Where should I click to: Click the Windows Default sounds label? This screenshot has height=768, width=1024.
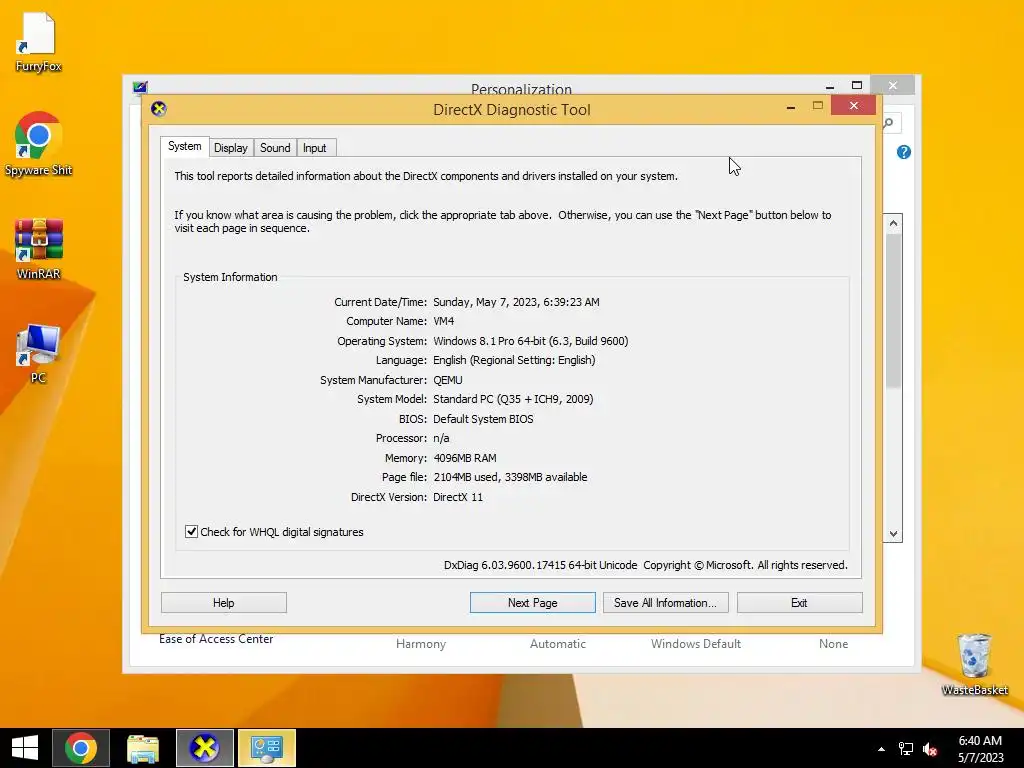pyautogui.click(x=696, y=644)
